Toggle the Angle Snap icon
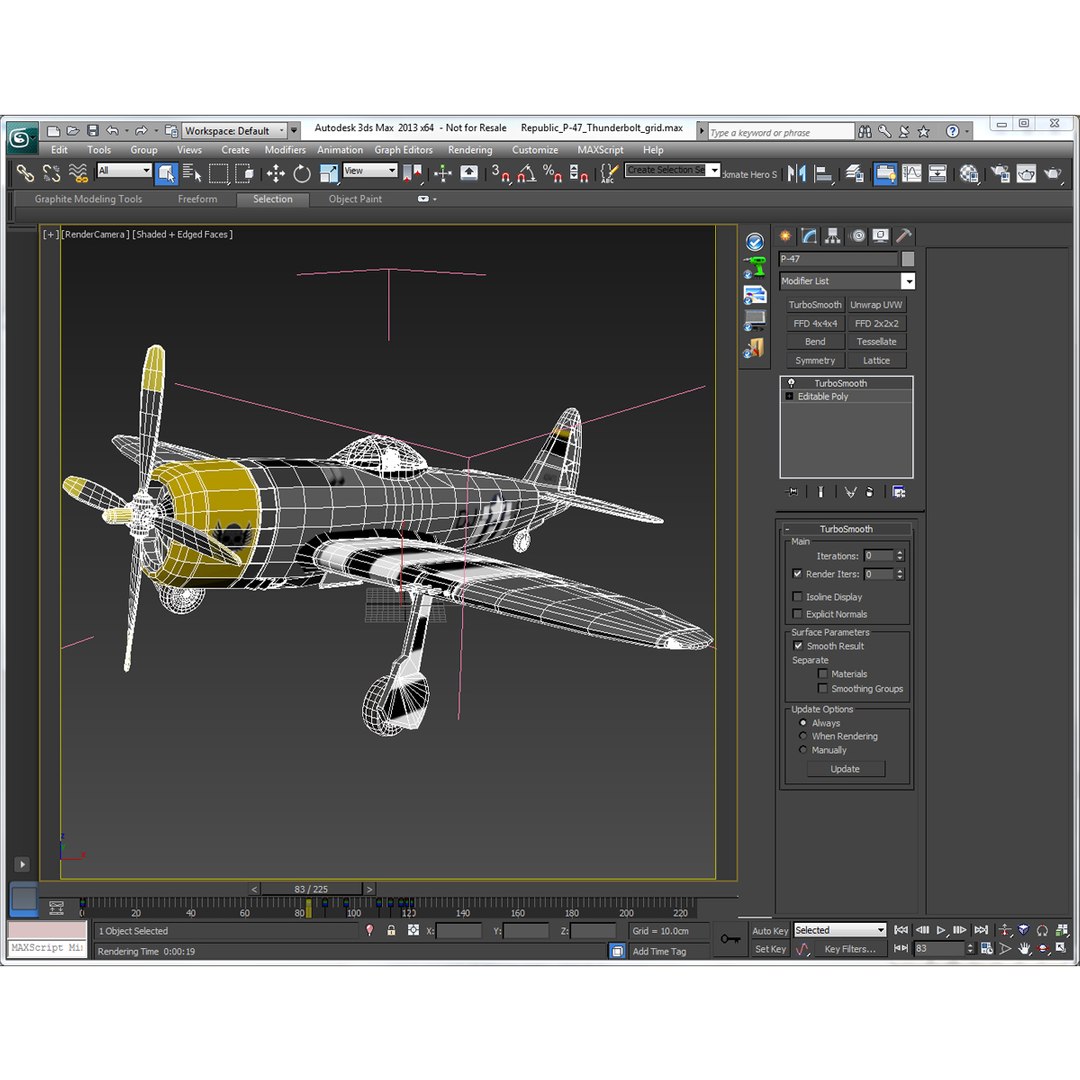The width and height of the screenshot is (1080, 1080). pyautogui.click(x=526, y=174)
